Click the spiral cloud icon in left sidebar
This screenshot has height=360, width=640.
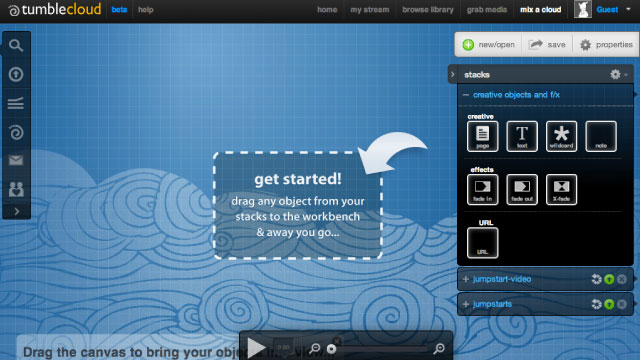click(x=16, y=132)
